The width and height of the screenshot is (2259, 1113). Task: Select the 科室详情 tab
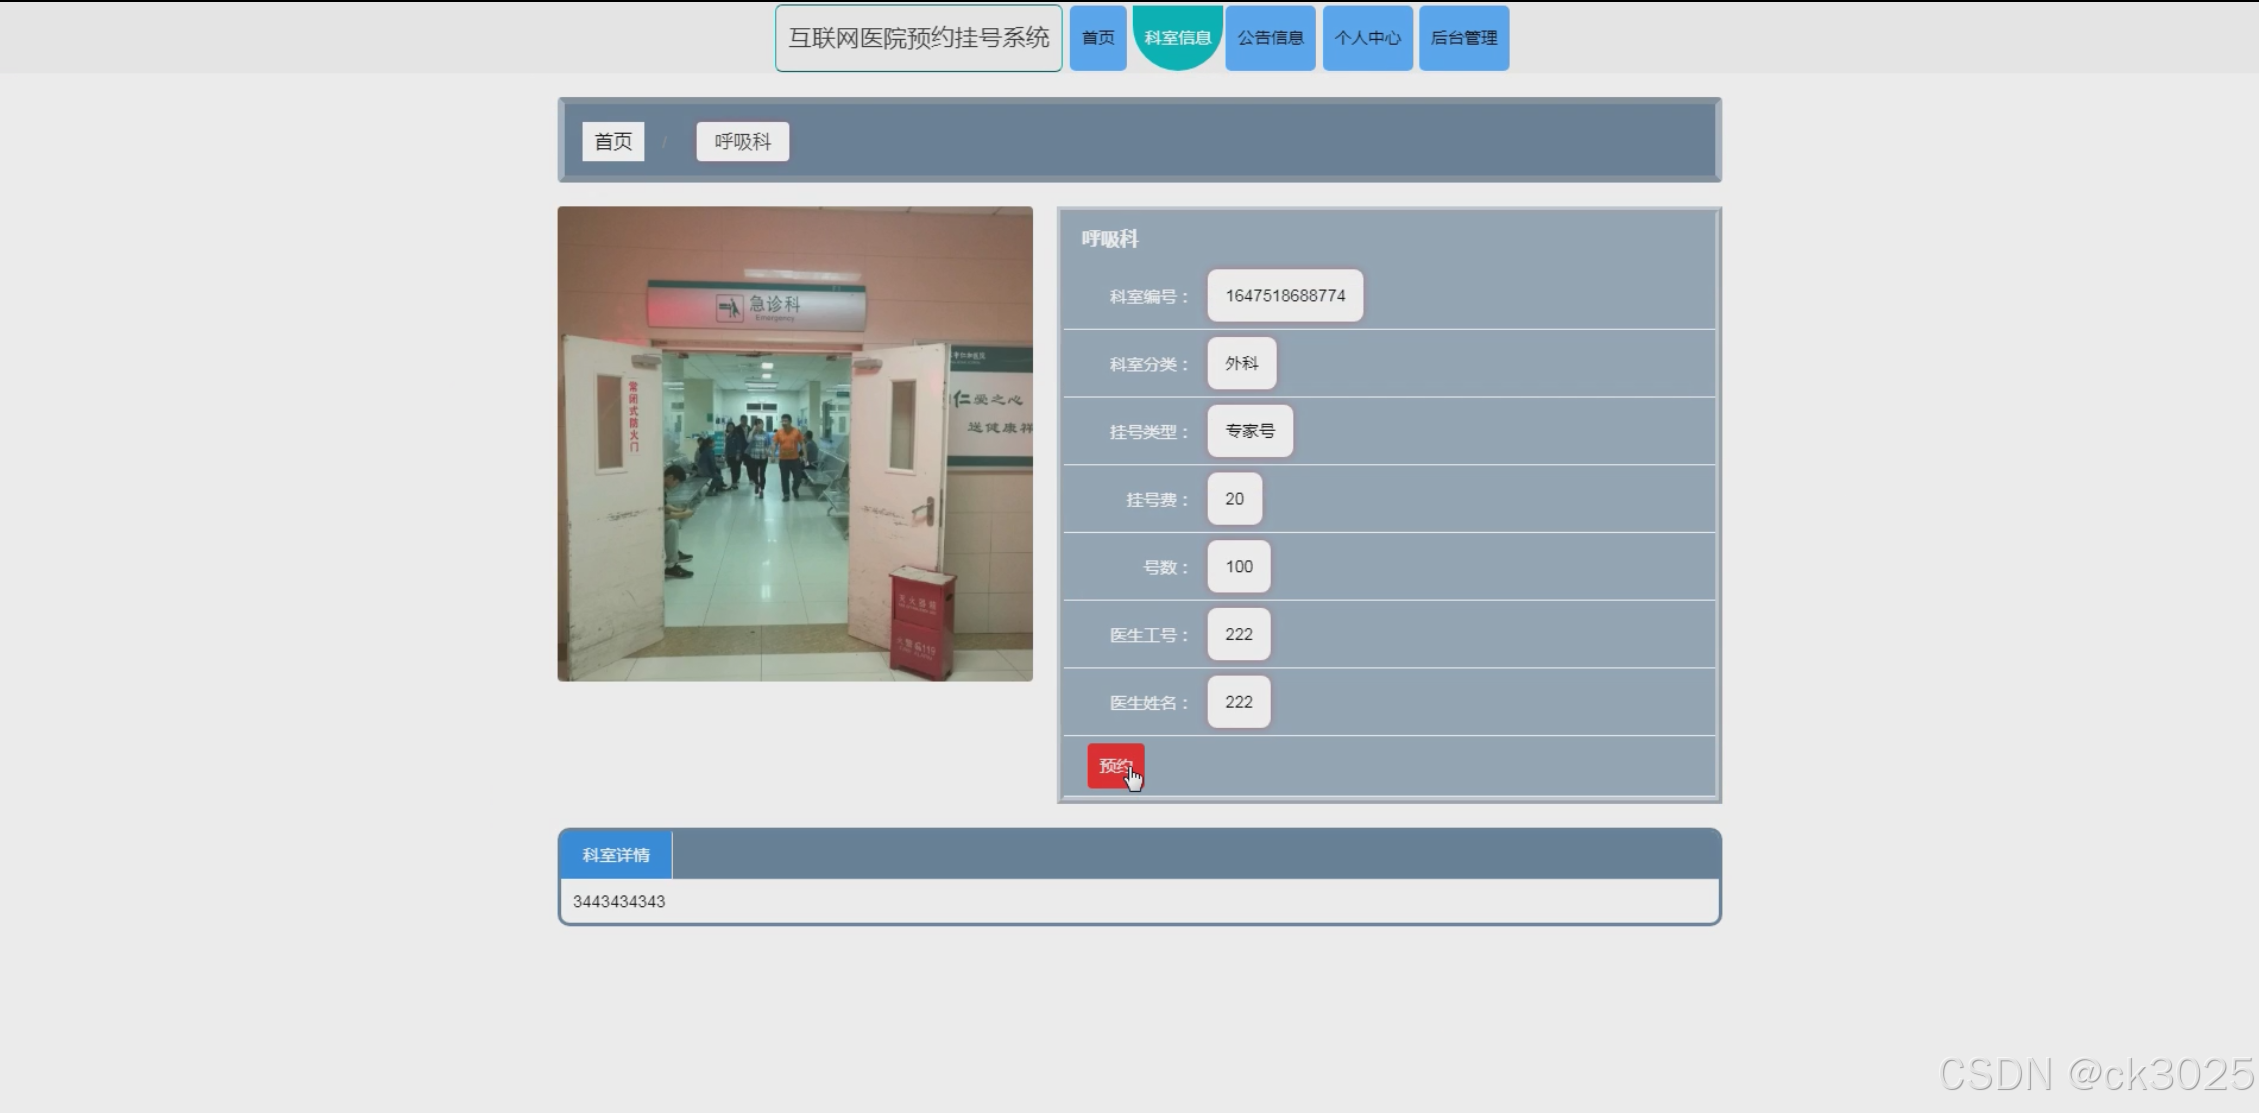point(616,855)
